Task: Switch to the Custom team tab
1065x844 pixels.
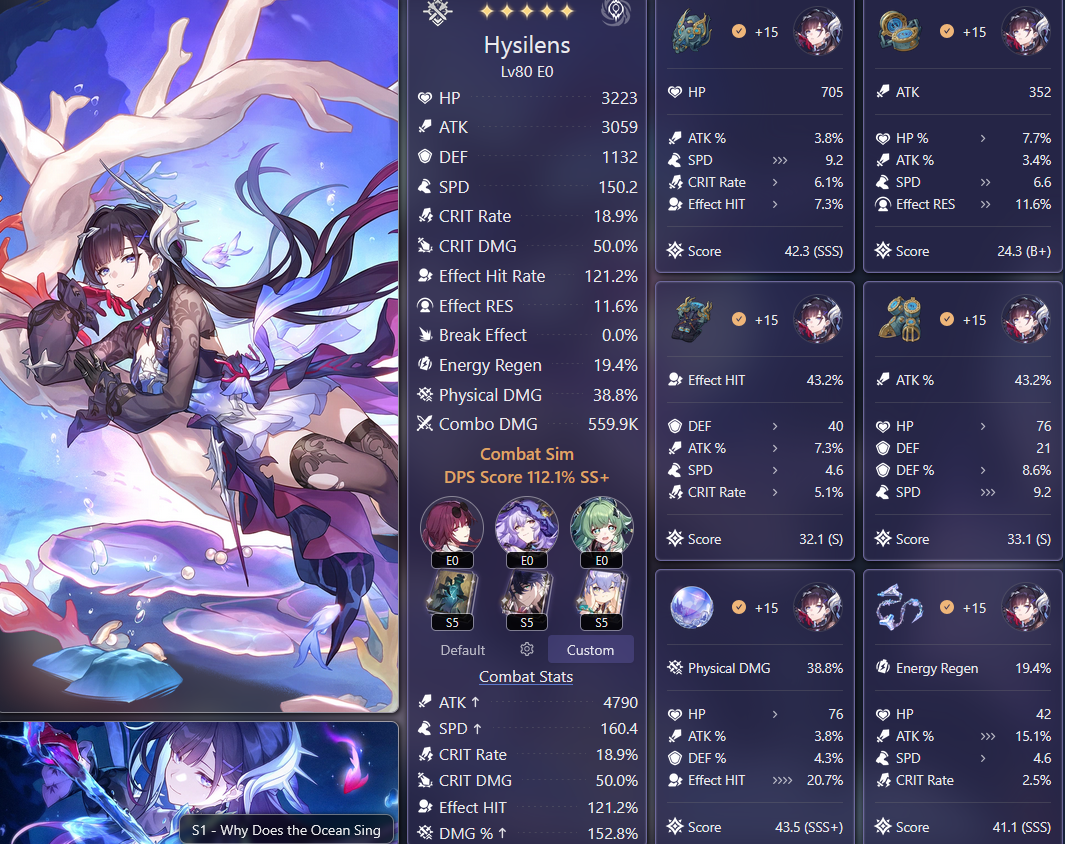Action: [590, 650]
